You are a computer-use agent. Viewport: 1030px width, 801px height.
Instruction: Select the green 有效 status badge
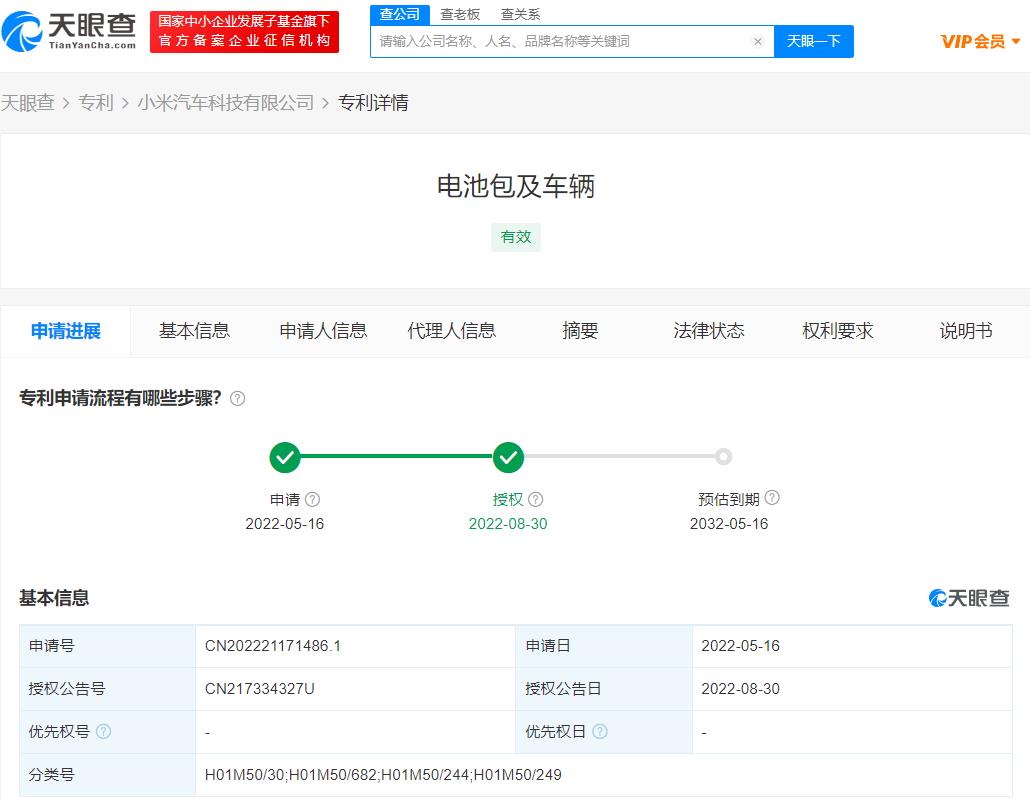pyautogui.click(x=516, y=237)
